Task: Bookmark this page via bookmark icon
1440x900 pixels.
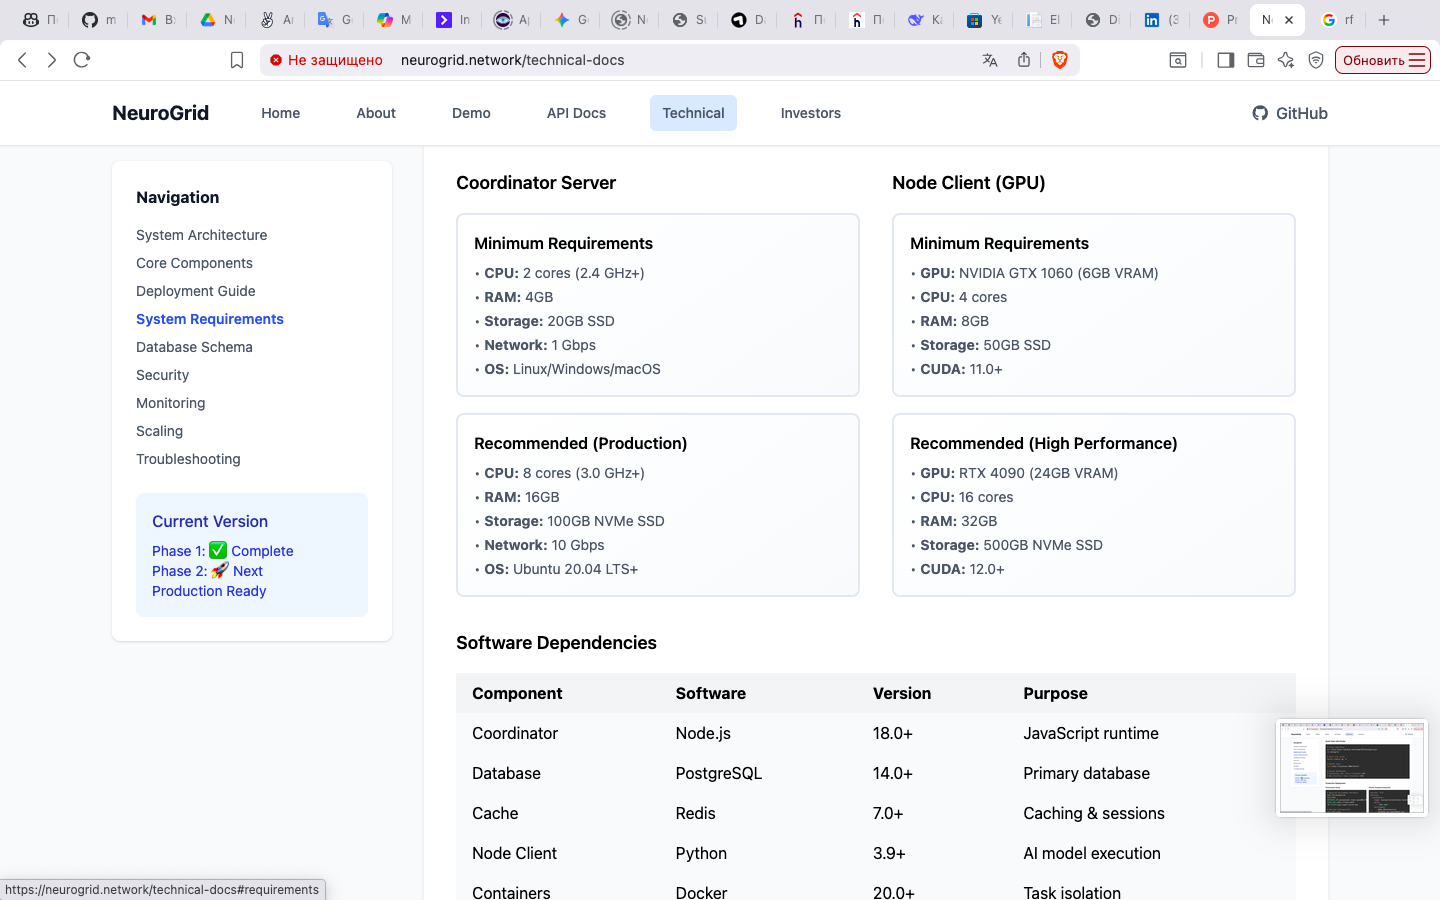Action: pos(237,60)
